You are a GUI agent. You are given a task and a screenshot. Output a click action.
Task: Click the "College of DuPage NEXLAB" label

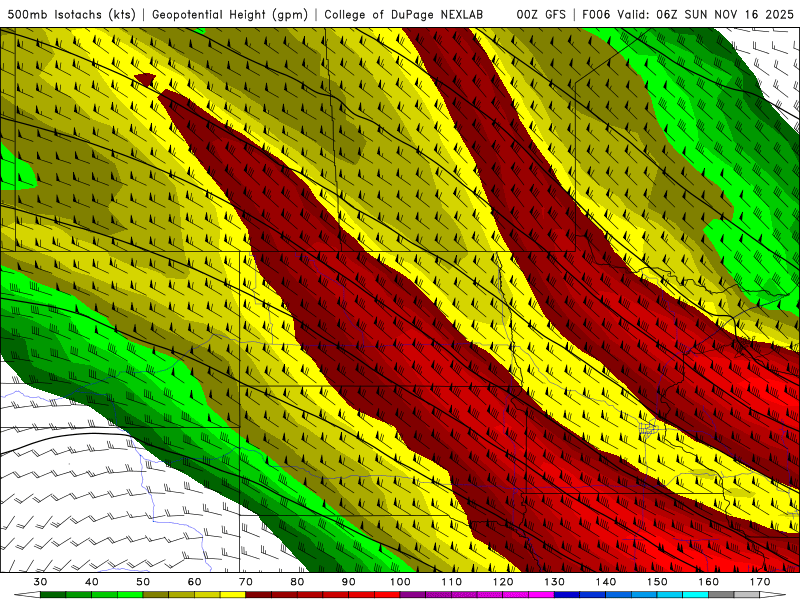click(404, 14)
